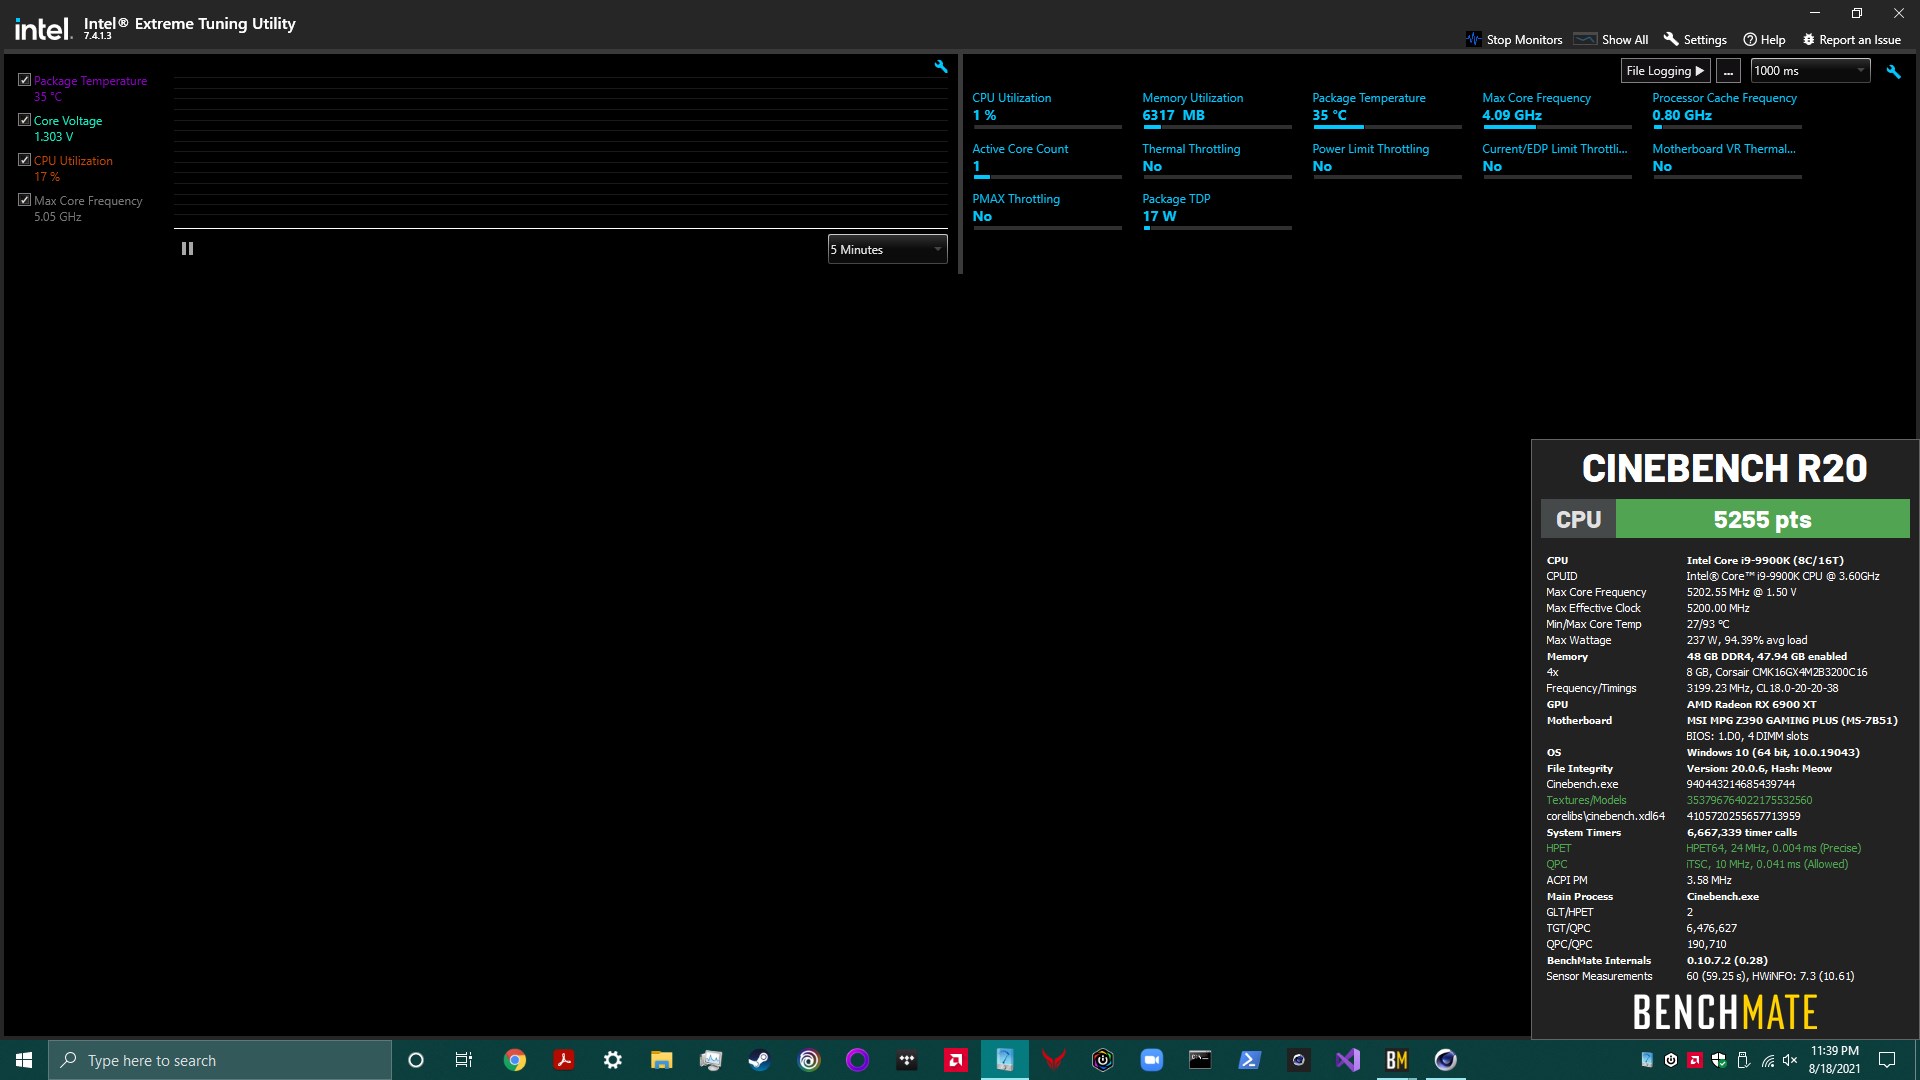Click the Package TDP 17 W tile
The width and height of the screenshot is (1920, 1080).
click(x=1217, y=211)
